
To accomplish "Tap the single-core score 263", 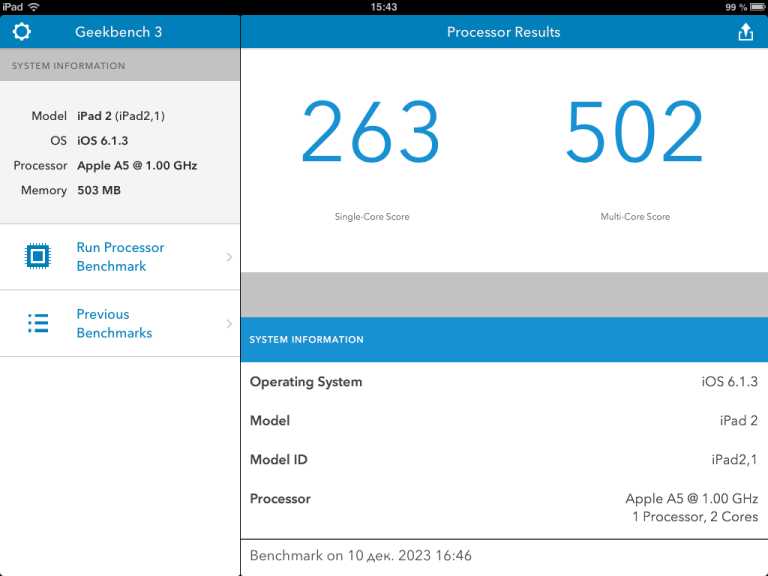I will pyautogui.click(x=371, y=131).
